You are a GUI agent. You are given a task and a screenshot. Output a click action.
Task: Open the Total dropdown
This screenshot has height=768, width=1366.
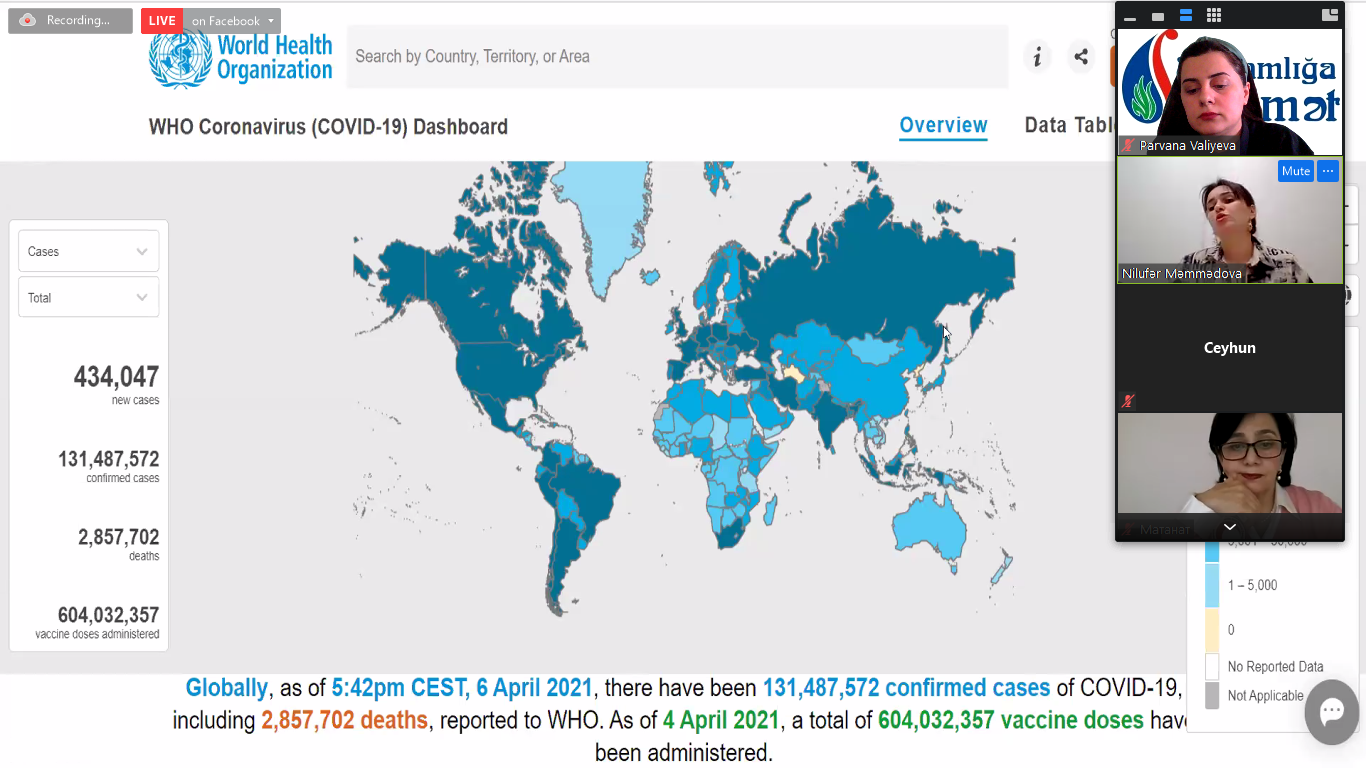pos(88,298)
